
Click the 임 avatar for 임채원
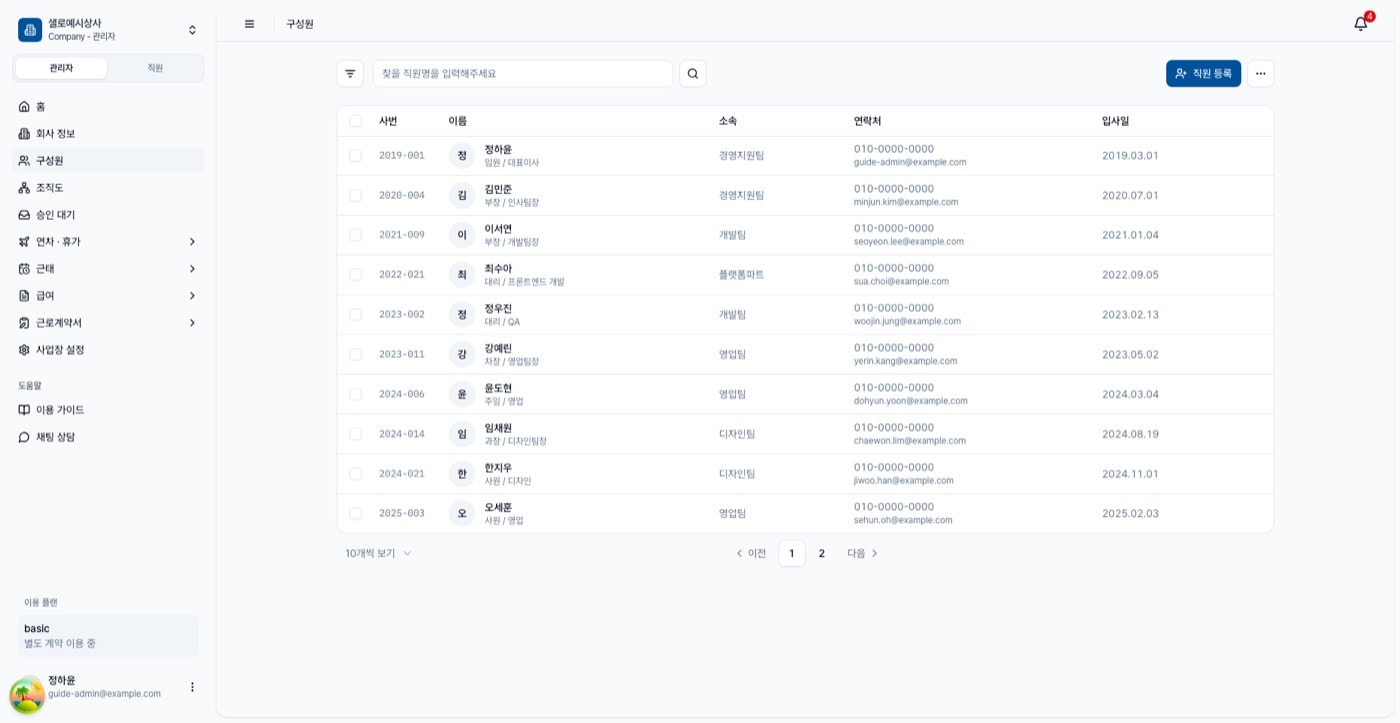462,434
